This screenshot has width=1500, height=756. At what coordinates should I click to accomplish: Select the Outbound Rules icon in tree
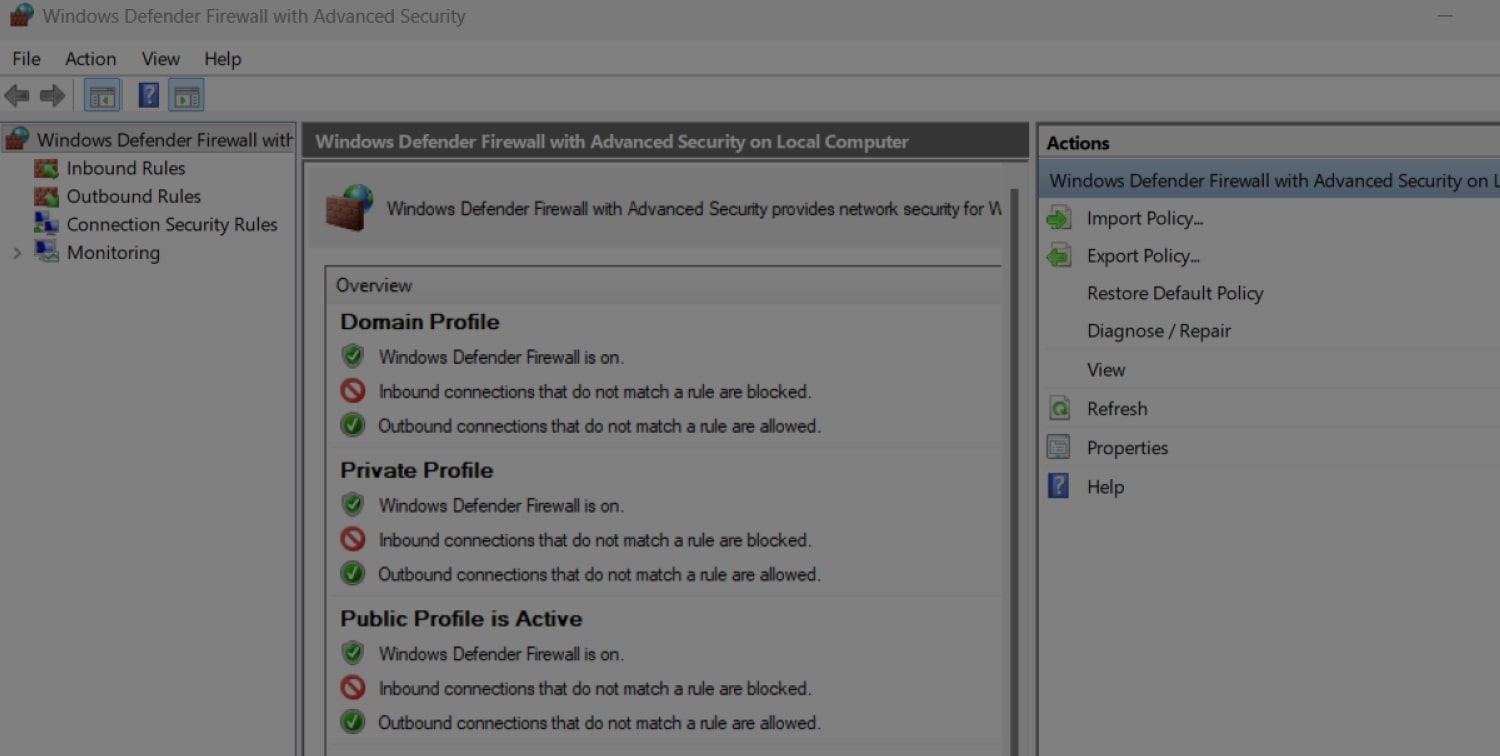click(x=46, y=196)
